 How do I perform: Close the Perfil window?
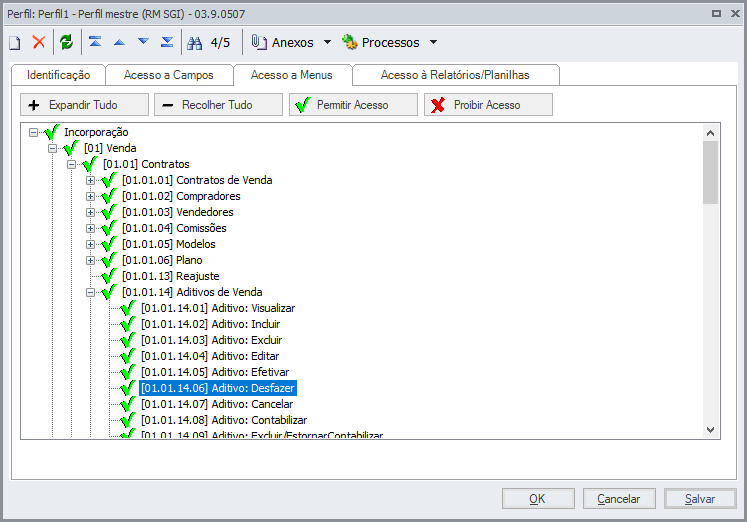click(x=735, y=14)
